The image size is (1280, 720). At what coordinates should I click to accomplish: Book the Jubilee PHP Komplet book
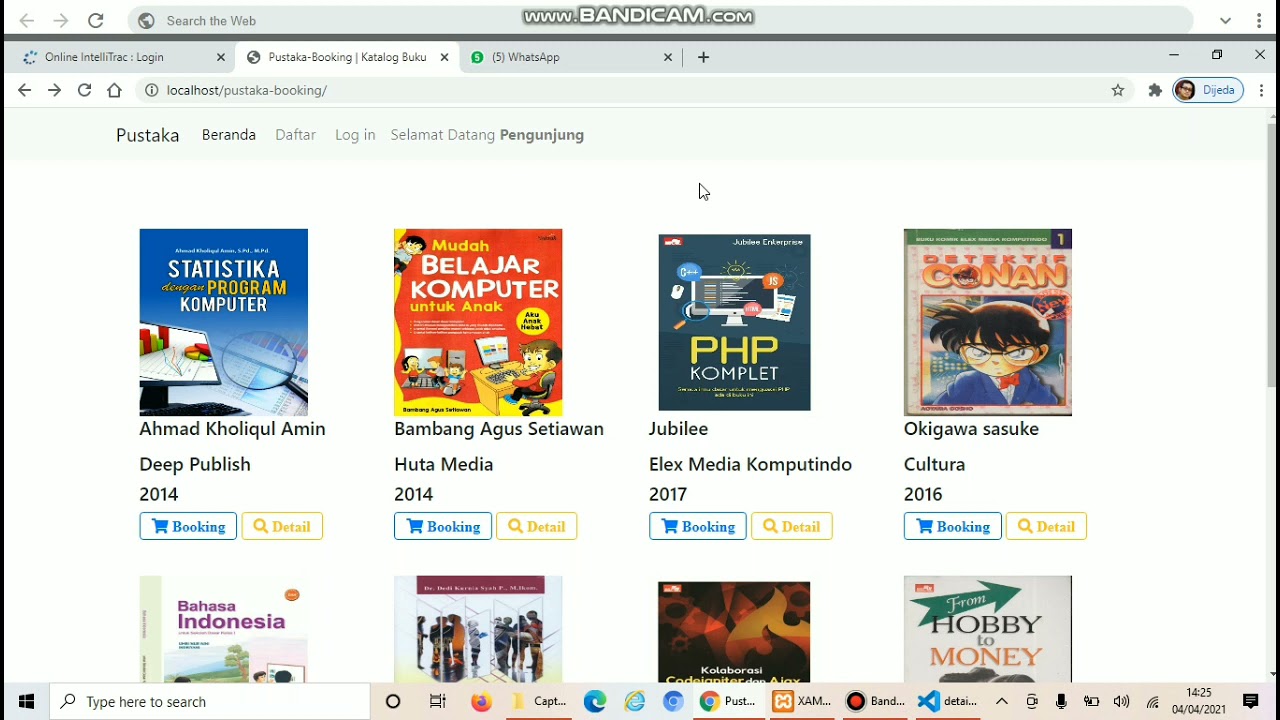click(x=698, y=526)
